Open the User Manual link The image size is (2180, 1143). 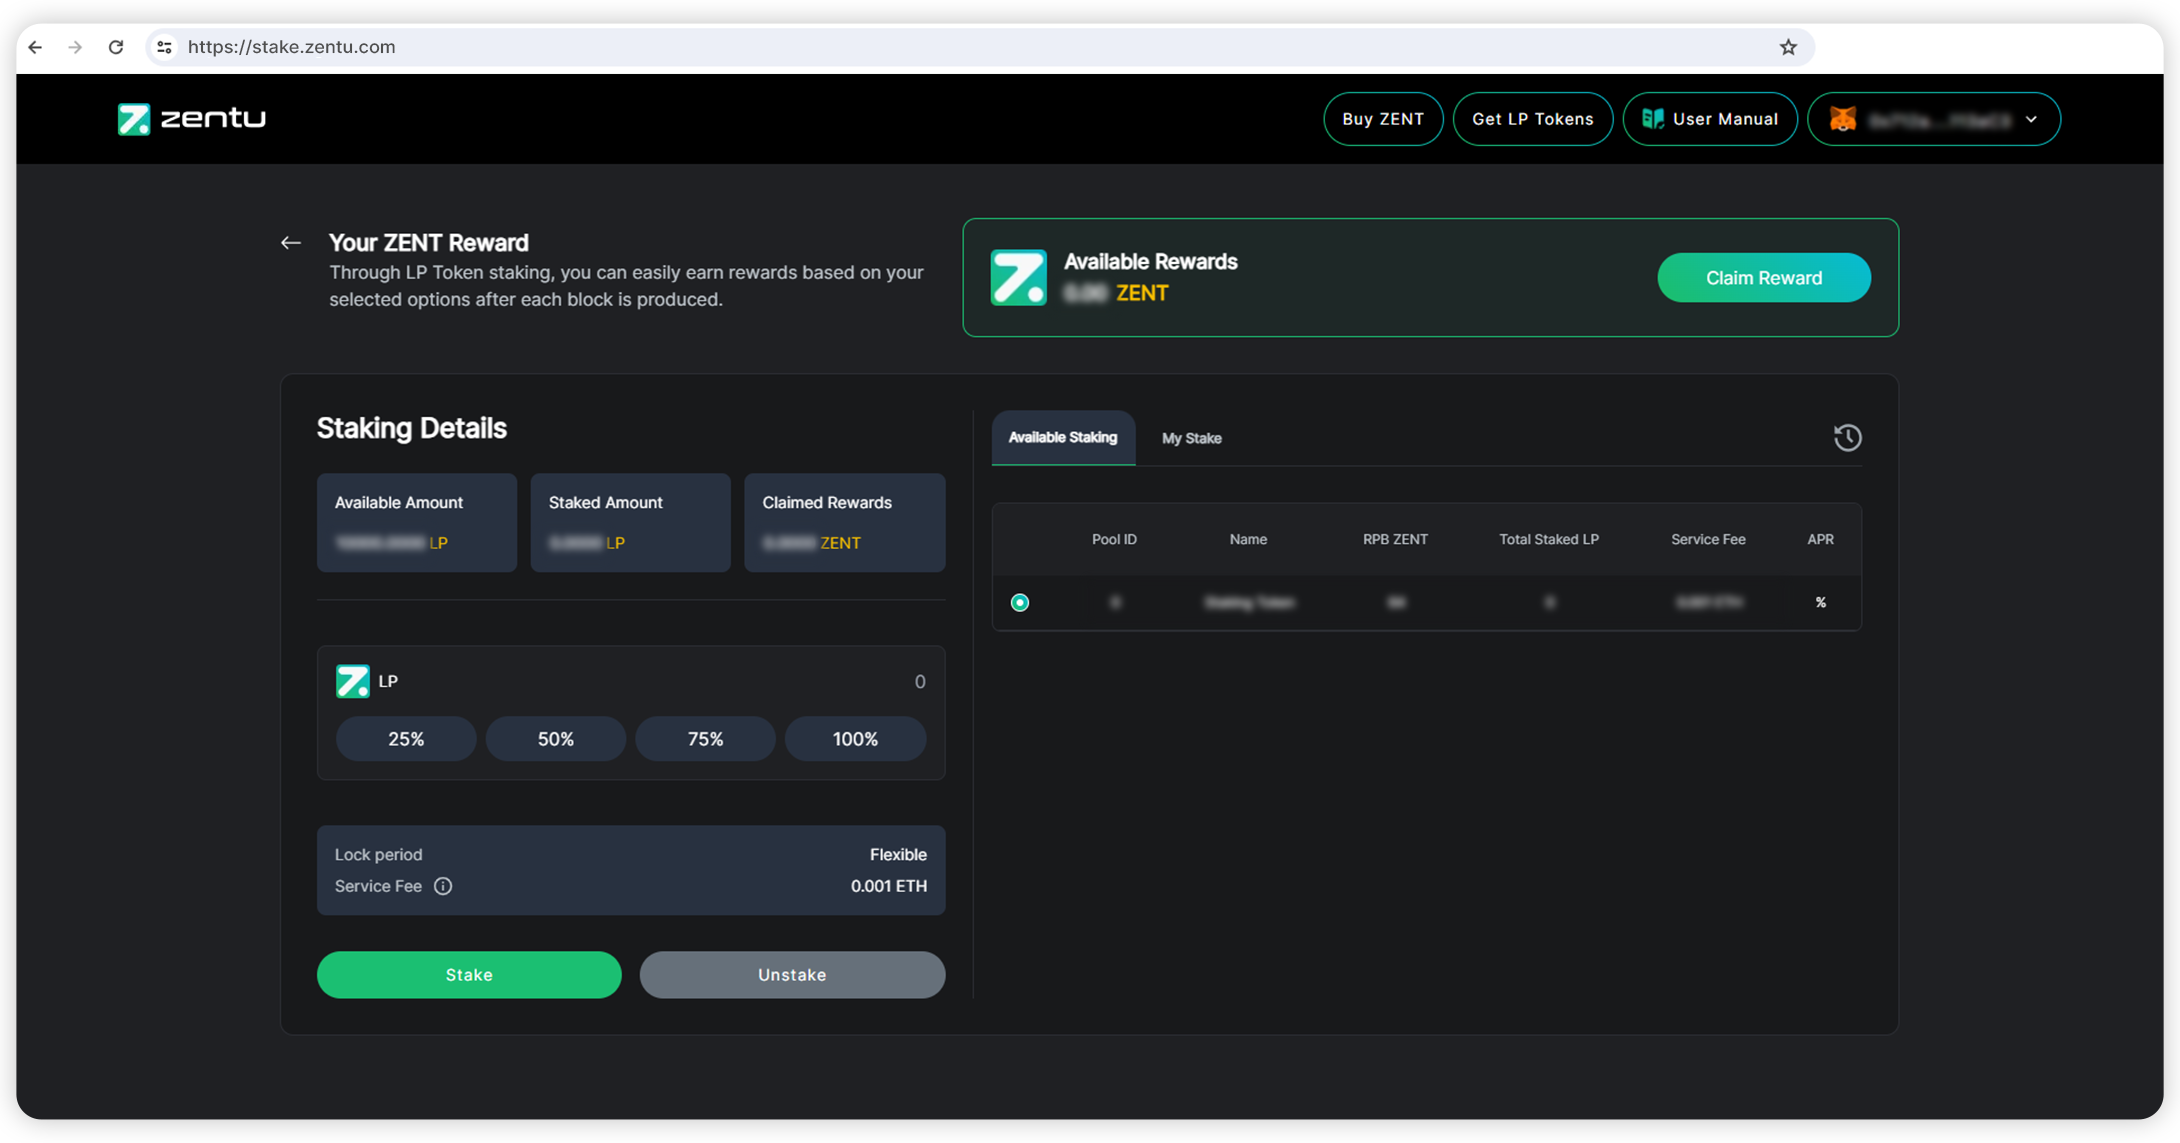1710,119
